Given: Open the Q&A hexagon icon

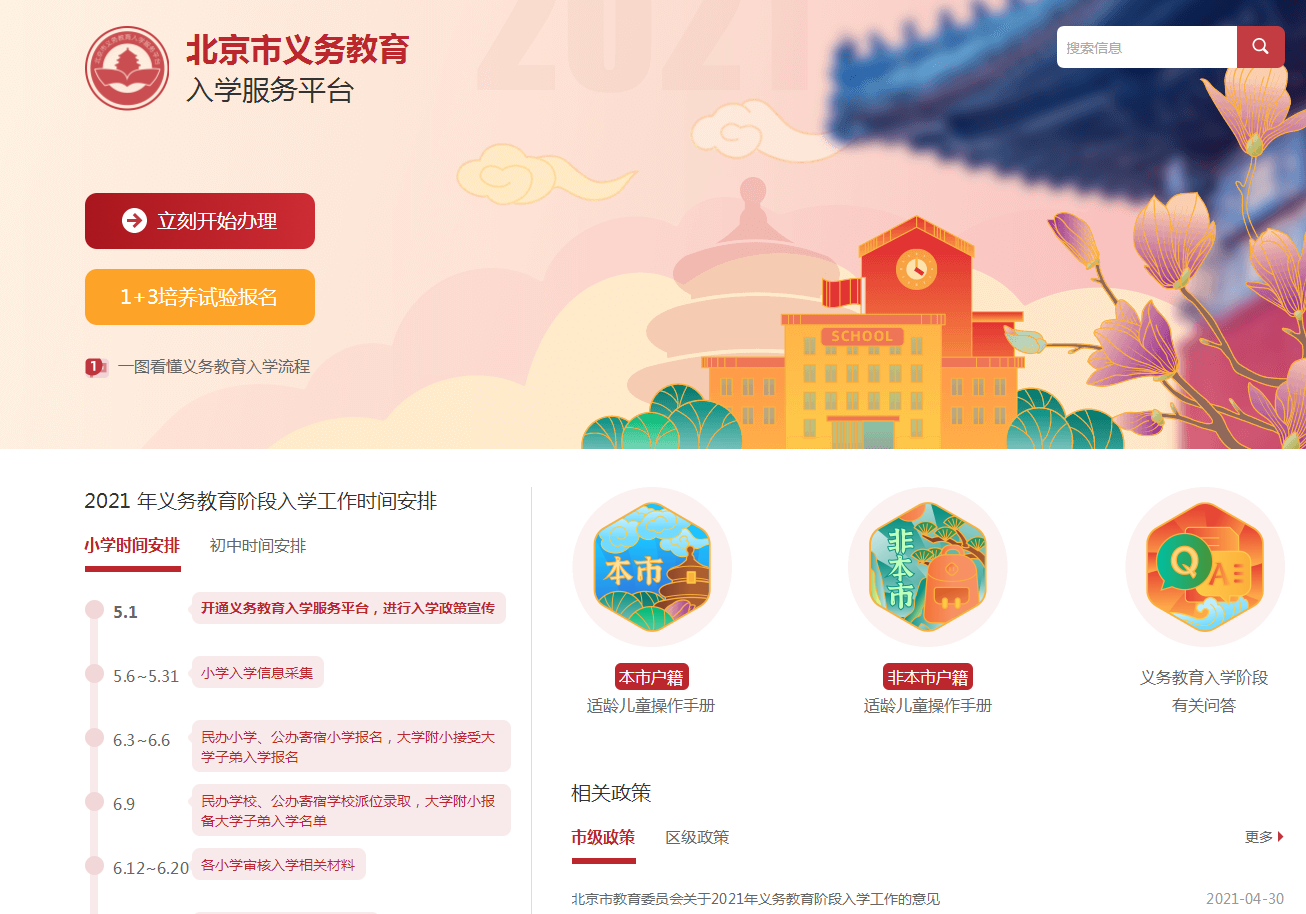Looking at the screenshot, I should 1205,567.
